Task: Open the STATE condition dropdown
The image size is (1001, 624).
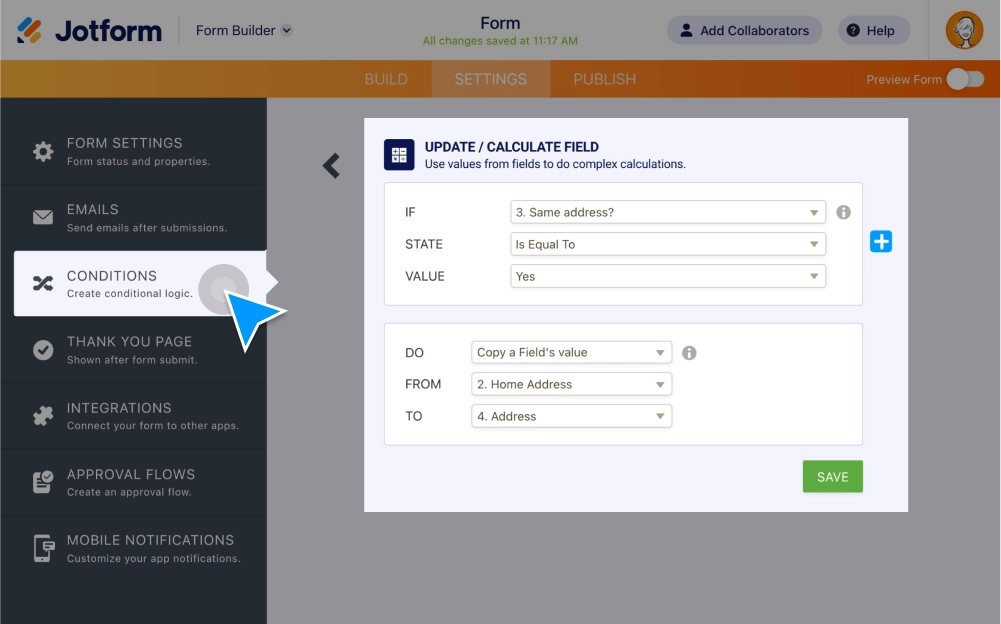Action: [667, 244]
